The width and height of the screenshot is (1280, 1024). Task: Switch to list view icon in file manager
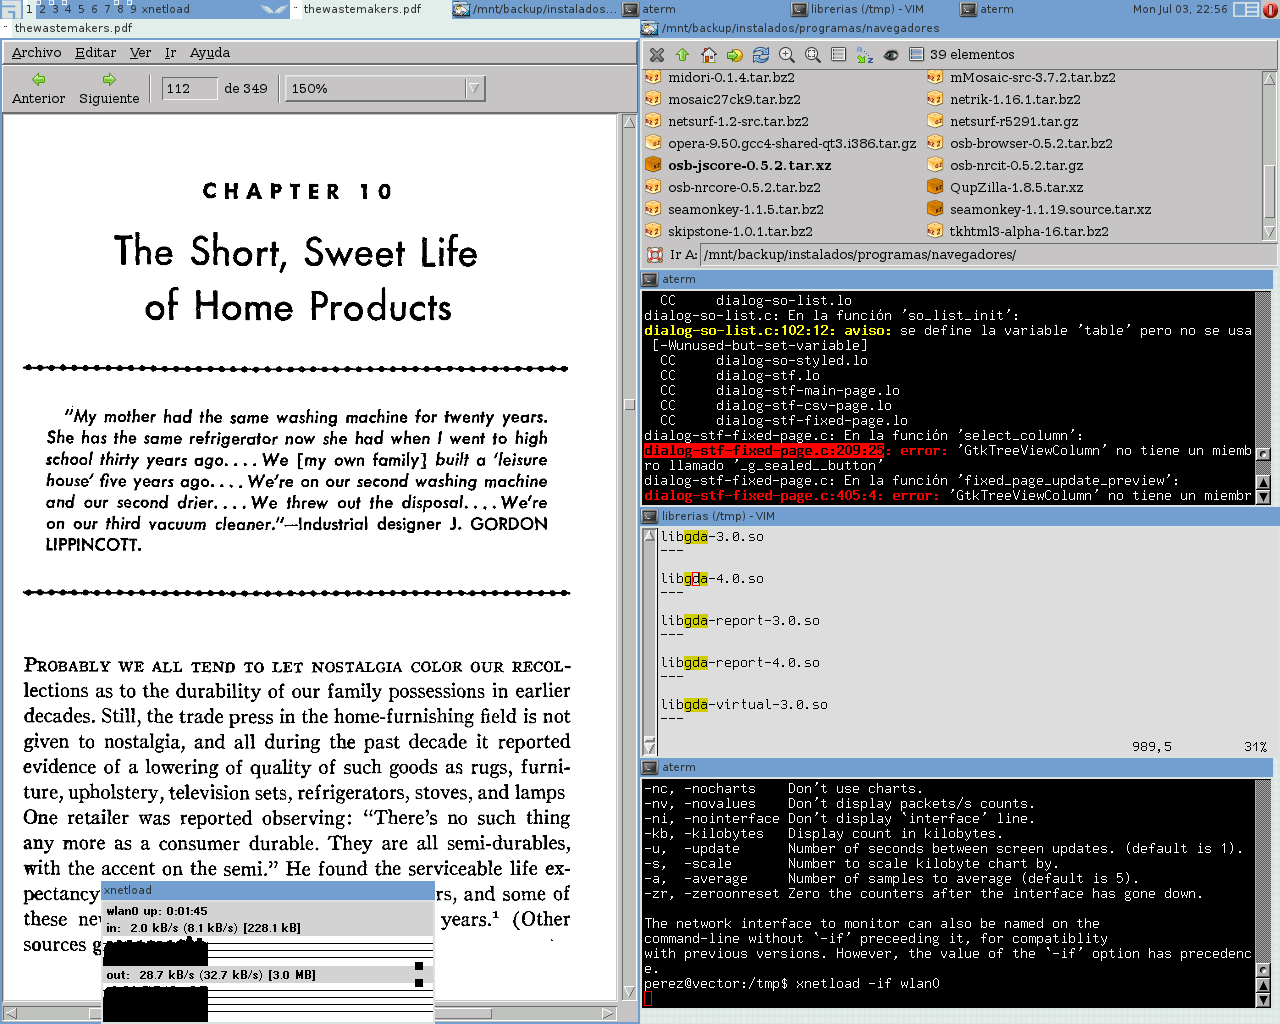(x=839, y=55)
